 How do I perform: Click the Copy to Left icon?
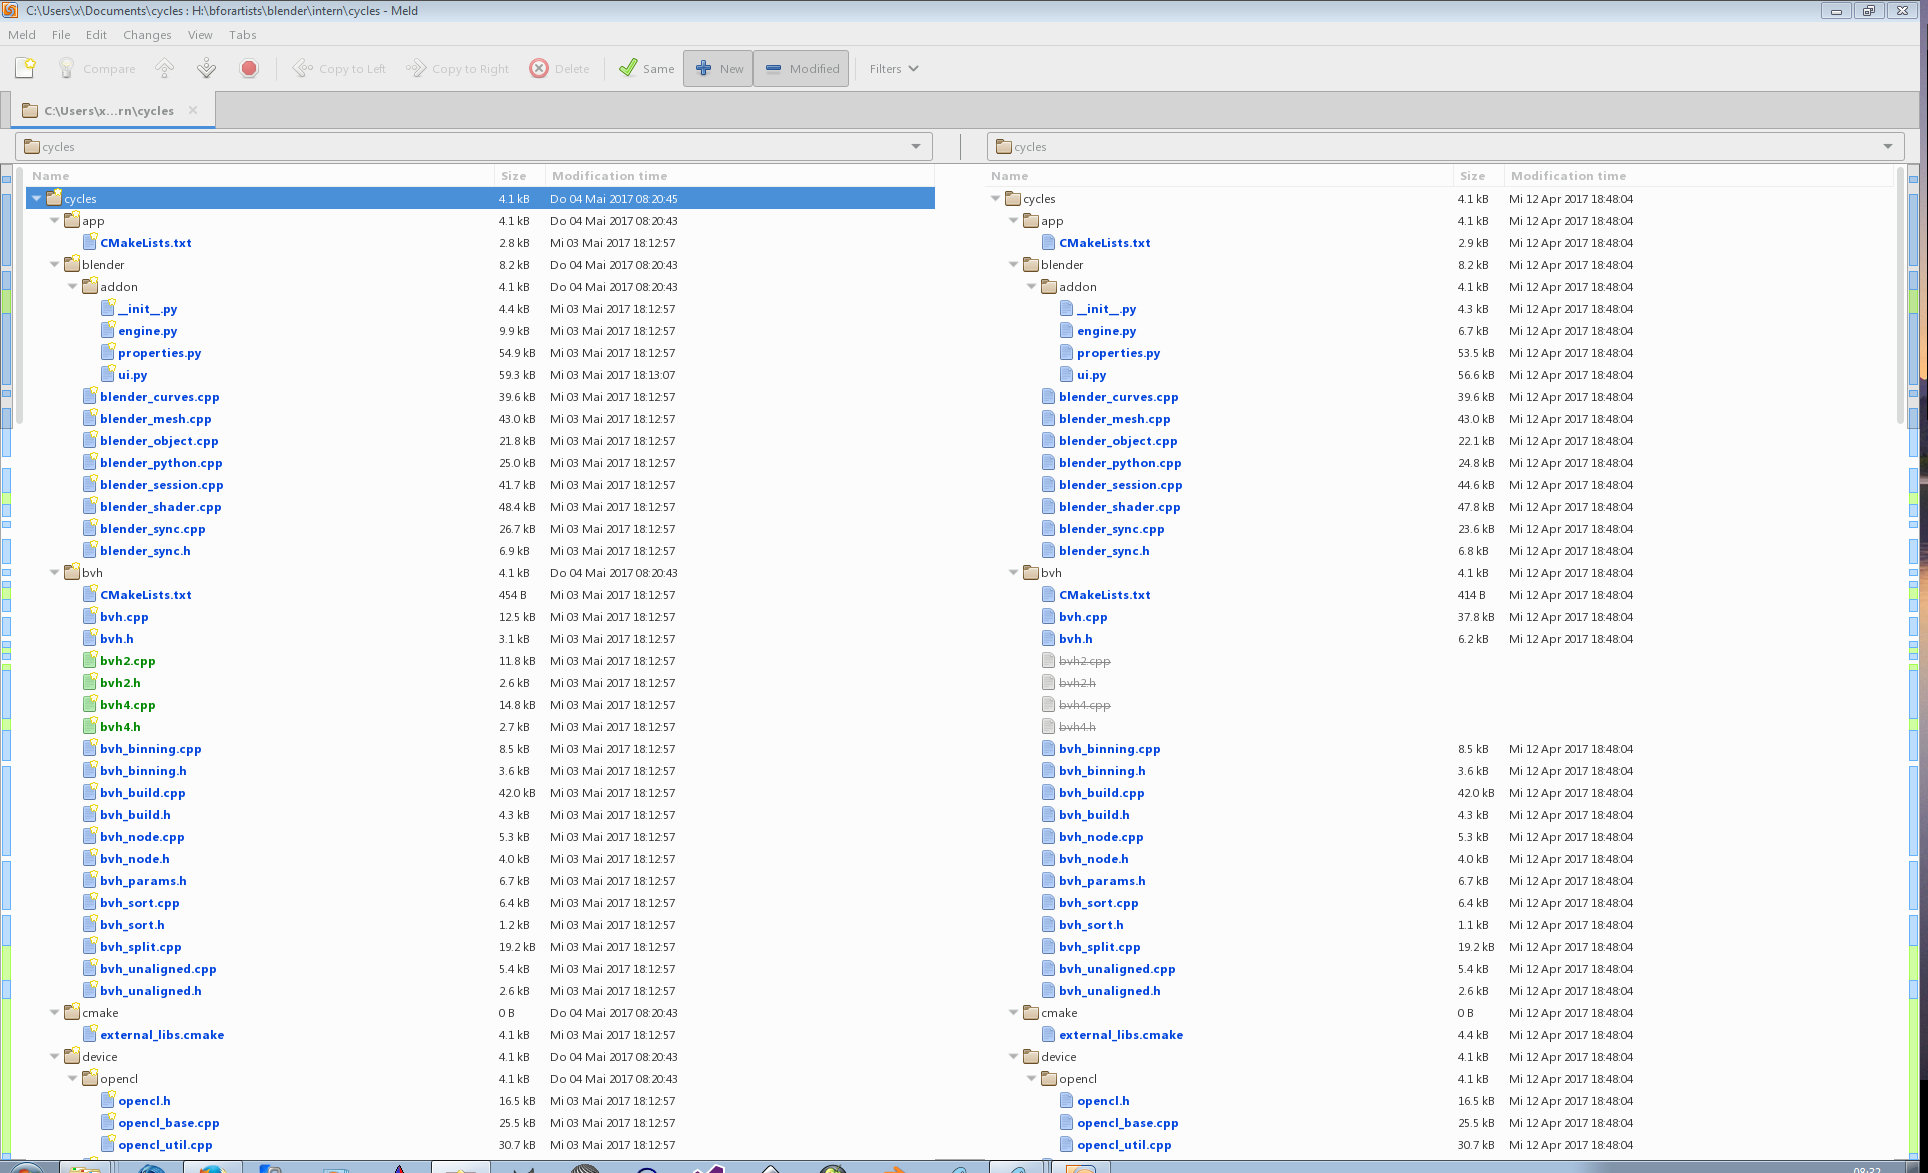coord(302,68)
